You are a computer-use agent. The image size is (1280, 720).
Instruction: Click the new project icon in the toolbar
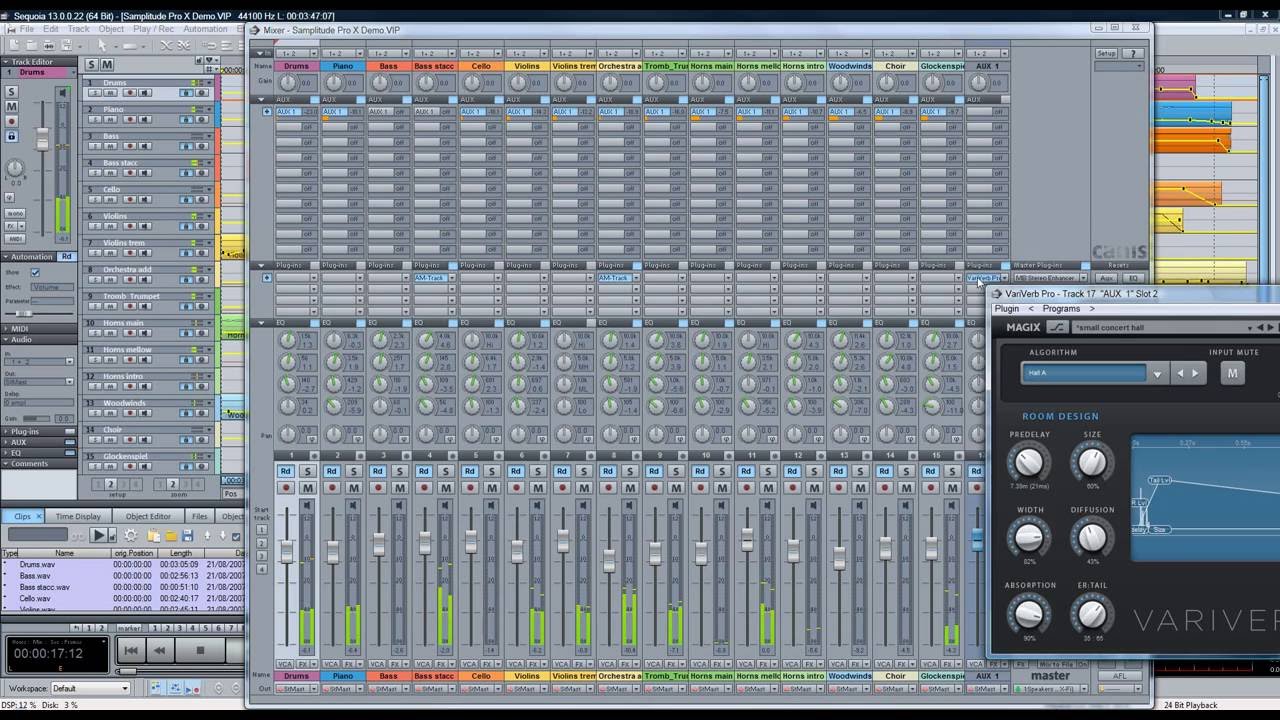pyautogui.click(x=12, y=45)
